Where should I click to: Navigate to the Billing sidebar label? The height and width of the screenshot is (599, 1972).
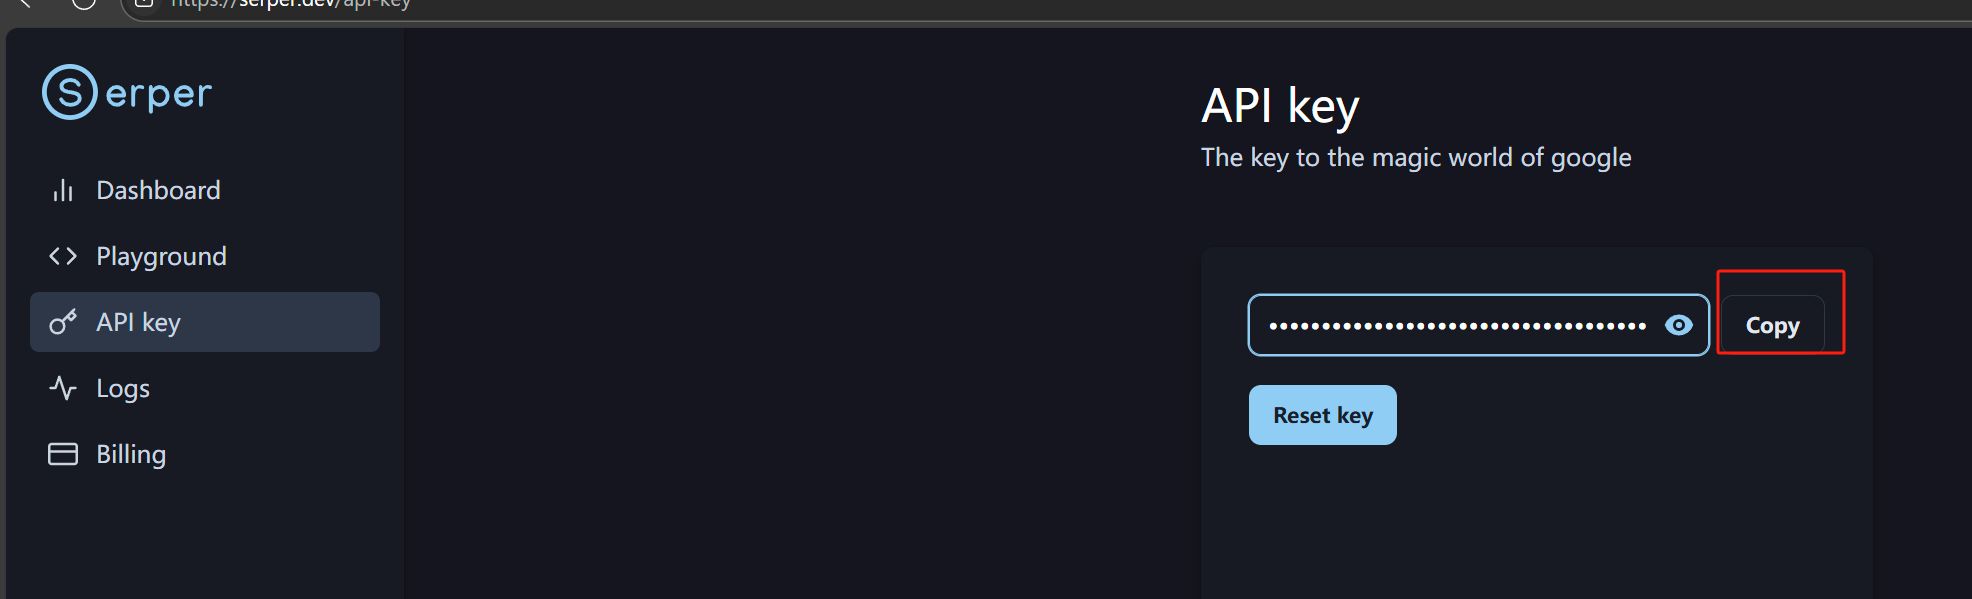click(131, 454)
